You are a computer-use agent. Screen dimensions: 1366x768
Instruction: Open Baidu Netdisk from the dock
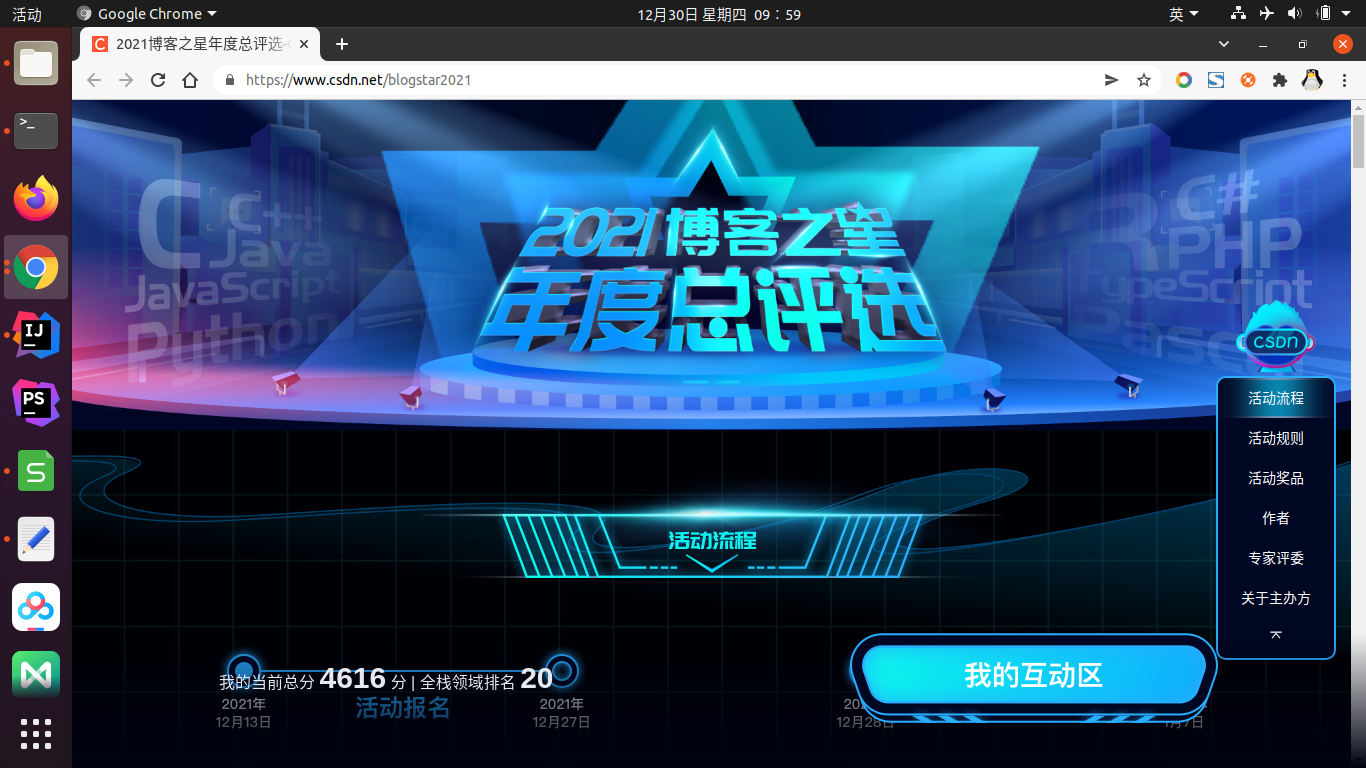tap(36, 607)
